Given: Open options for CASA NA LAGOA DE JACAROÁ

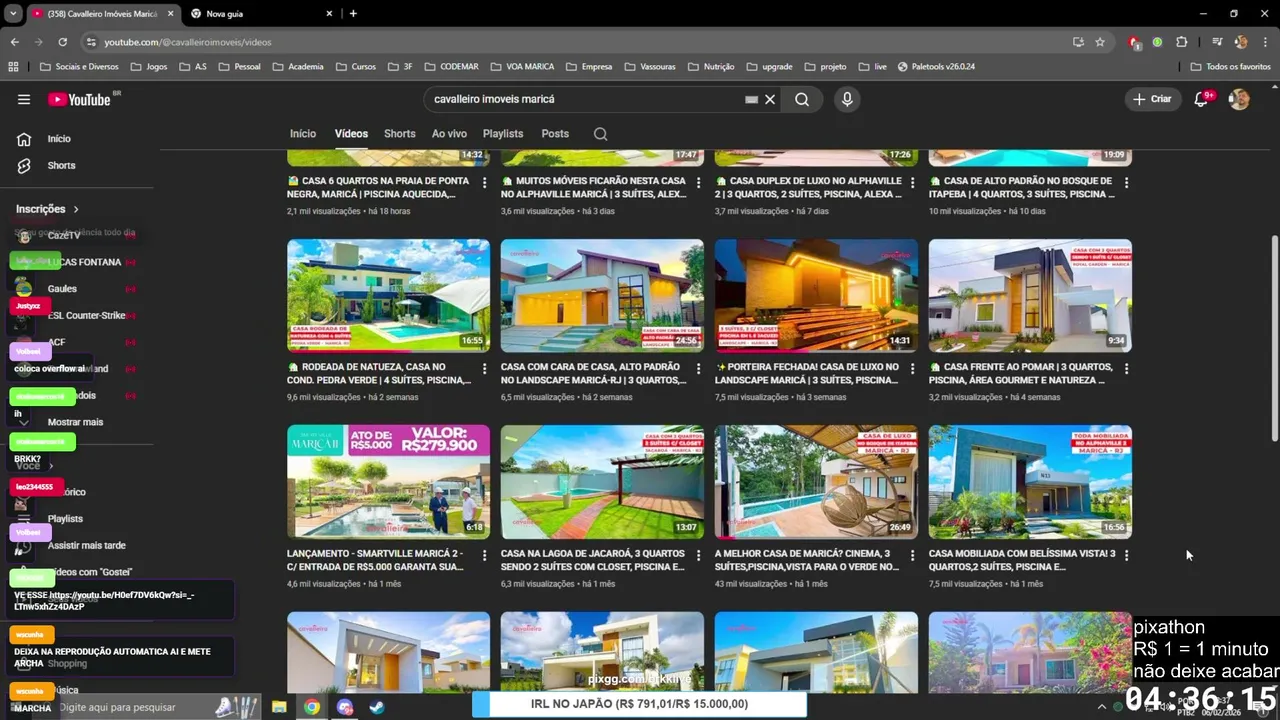Looking at the screenshot, I should [699, 555].
